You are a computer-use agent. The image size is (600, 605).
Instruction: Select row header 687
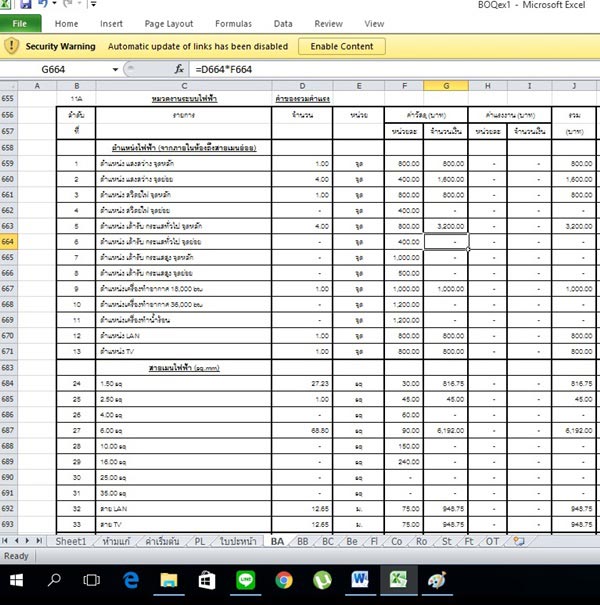pyautogui.click(x=8, y=430)
